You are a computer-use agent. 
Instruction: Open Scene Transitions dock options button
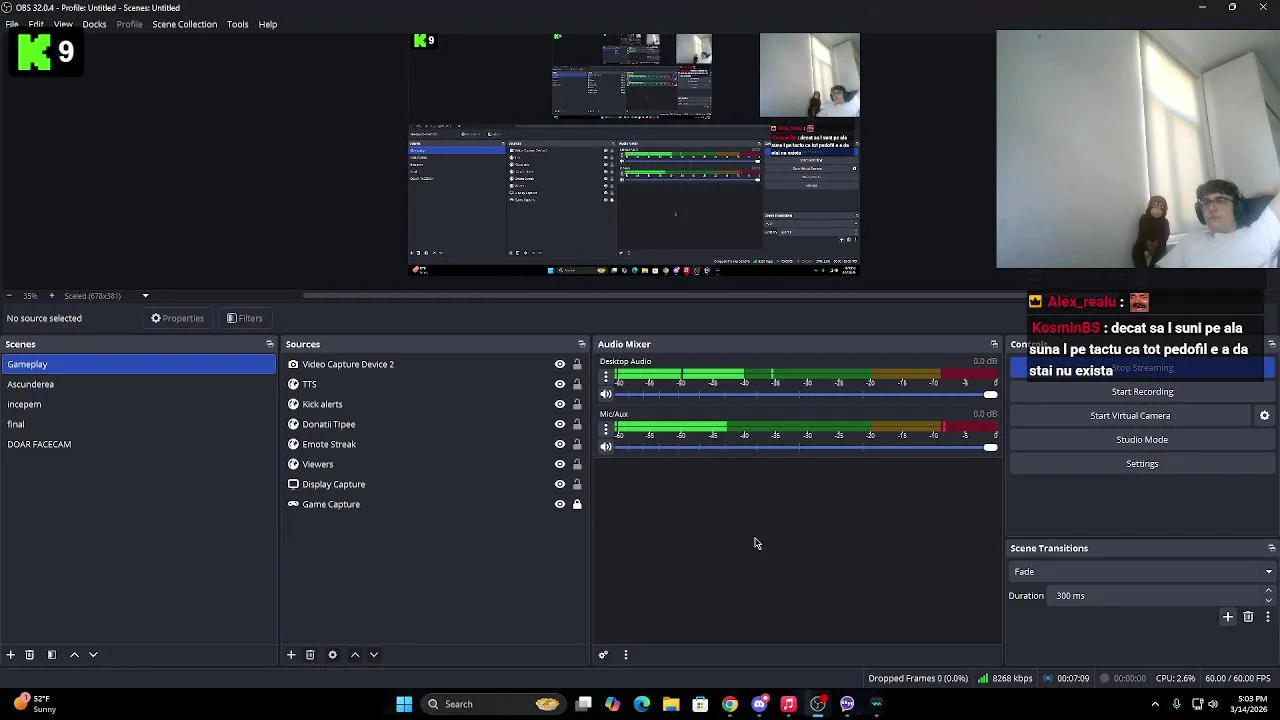pos(1271,548)
